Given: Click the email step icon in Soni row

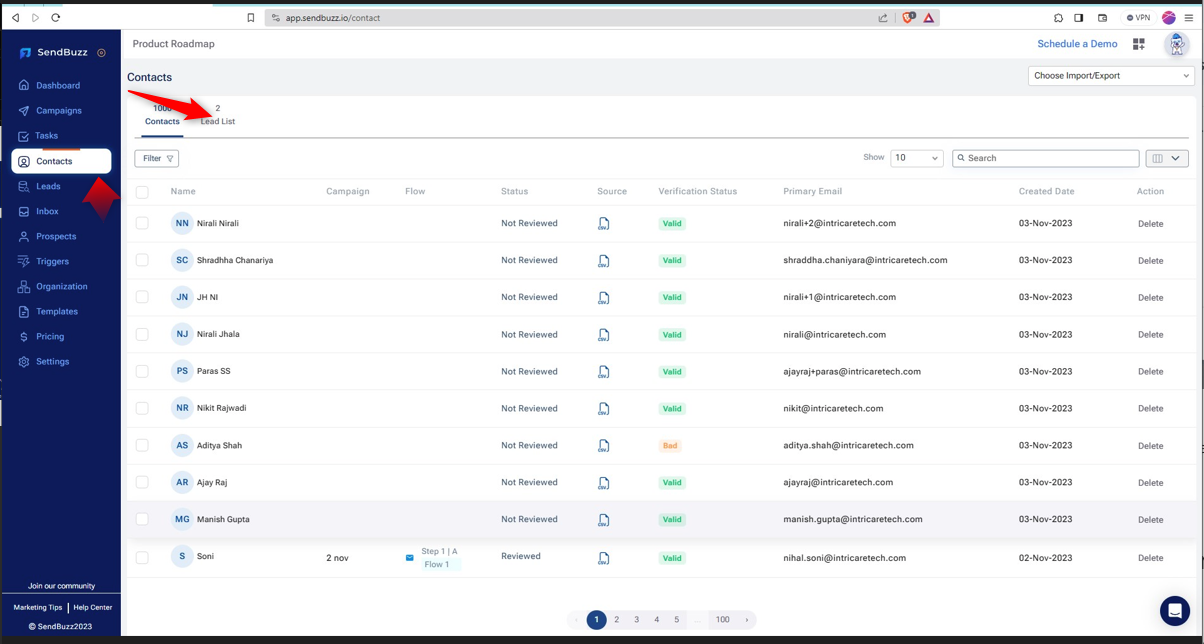Looking at the screenshot, I should (x=409, y=558).
